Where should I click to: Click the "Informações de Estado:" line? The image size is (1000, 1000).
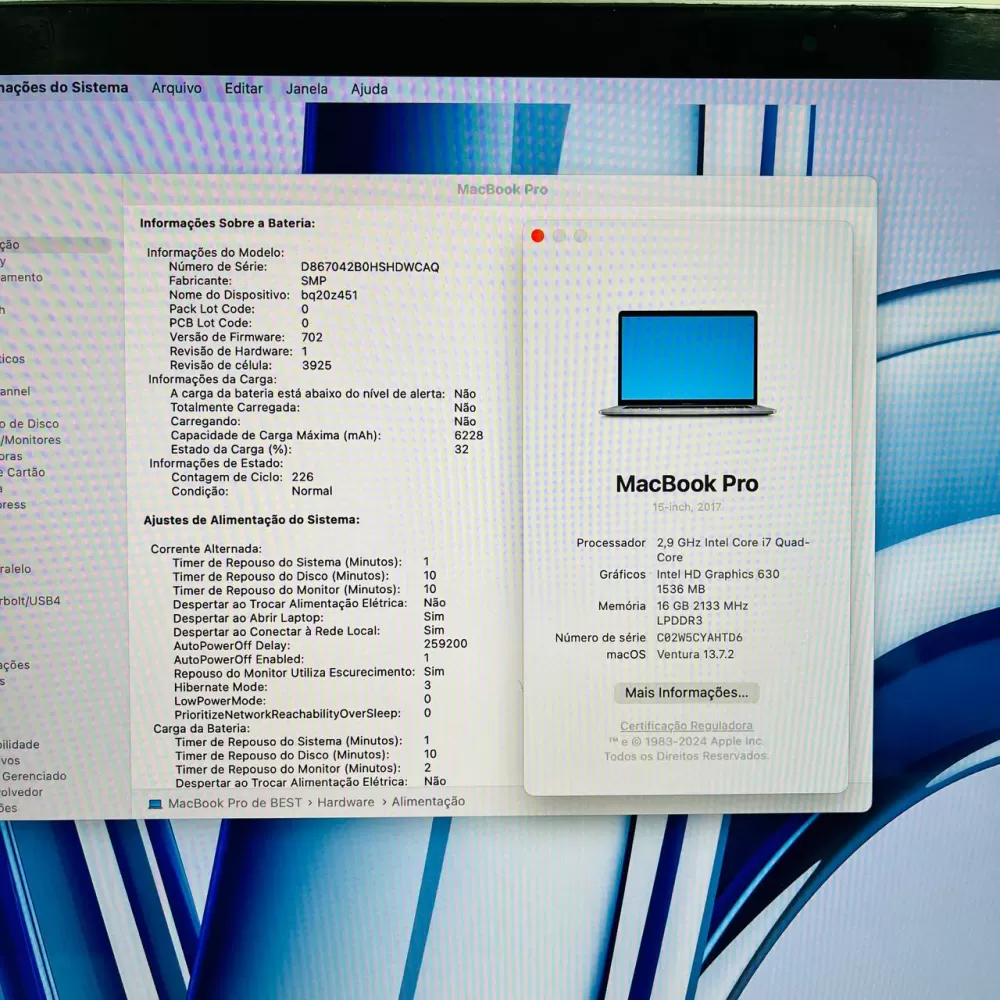tap(216, 464)
